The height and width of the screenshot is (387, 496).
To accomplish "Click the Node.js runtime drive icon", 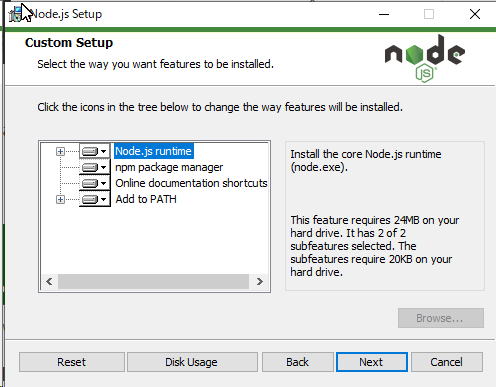I will coord(89,152).
